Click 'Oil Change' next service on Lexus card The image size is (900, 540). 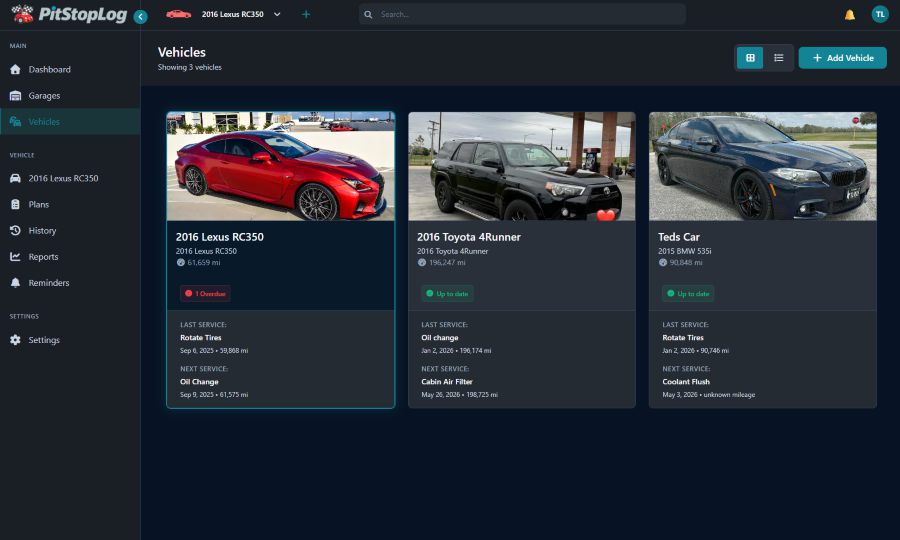click(199, 382)
